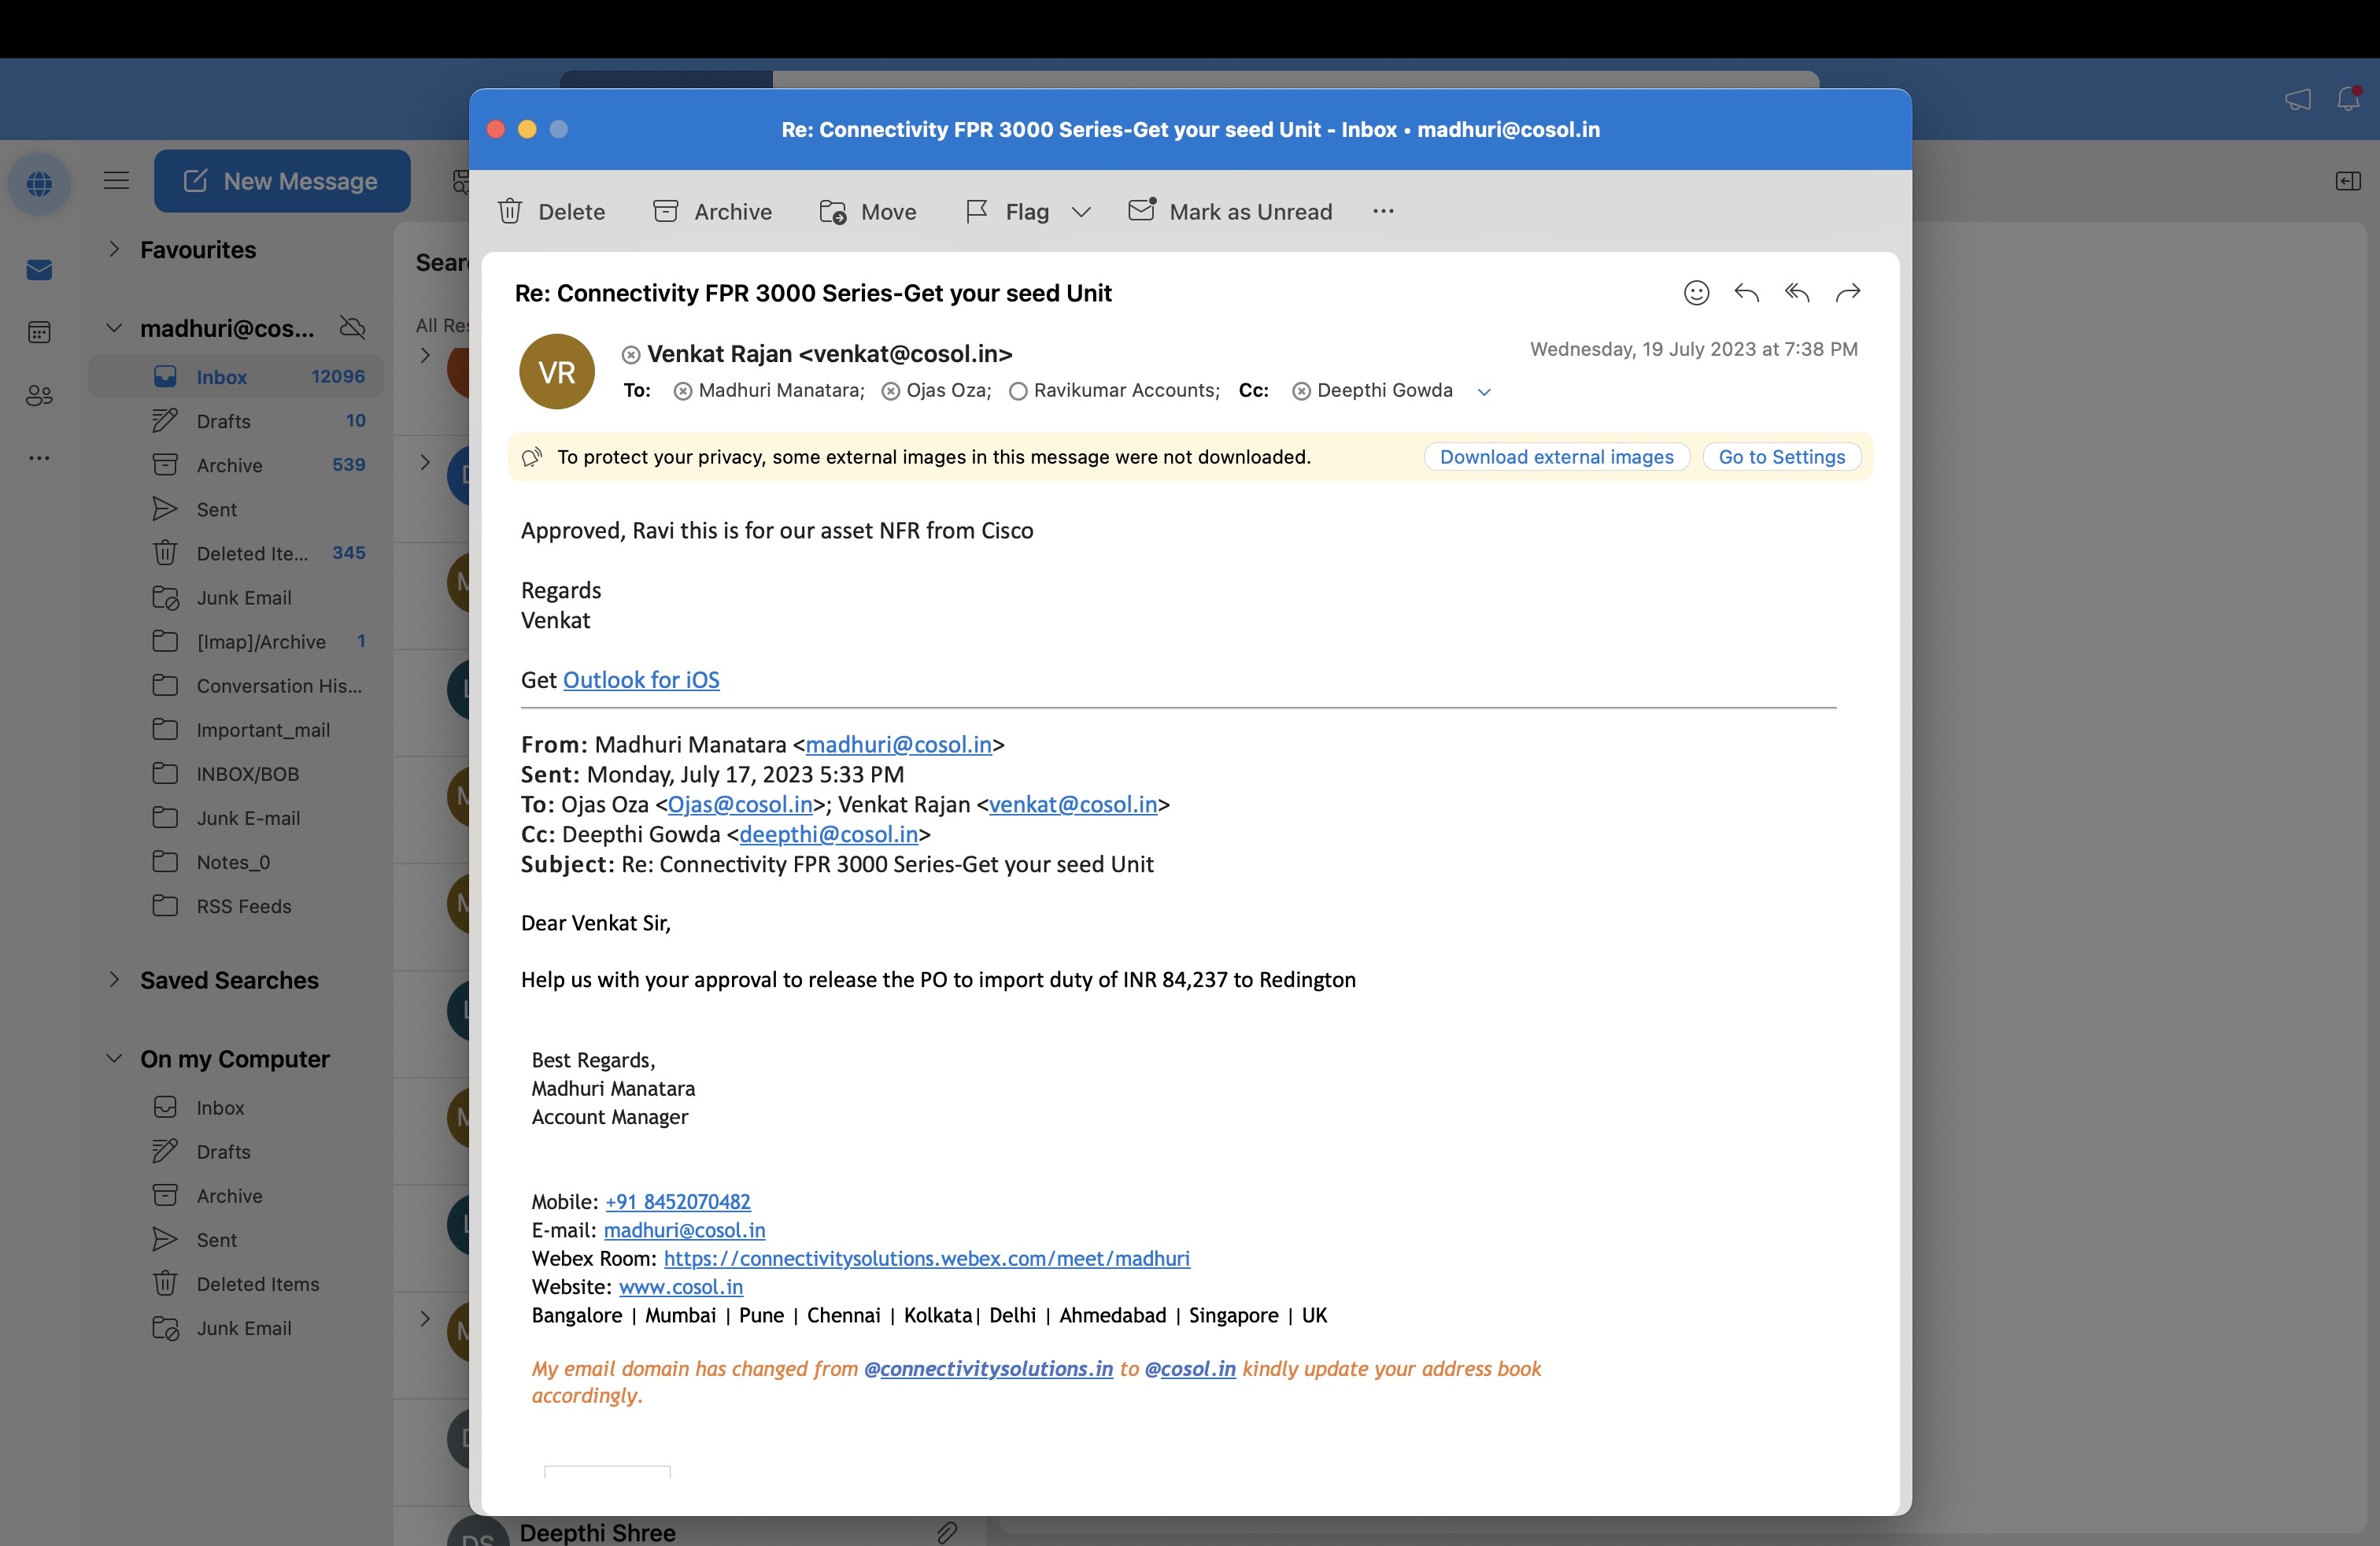The width and height of the screenshot is (2380, 1546).
Task: Click the emoji reaction smiley icon
Action: tap(1696, 293)
